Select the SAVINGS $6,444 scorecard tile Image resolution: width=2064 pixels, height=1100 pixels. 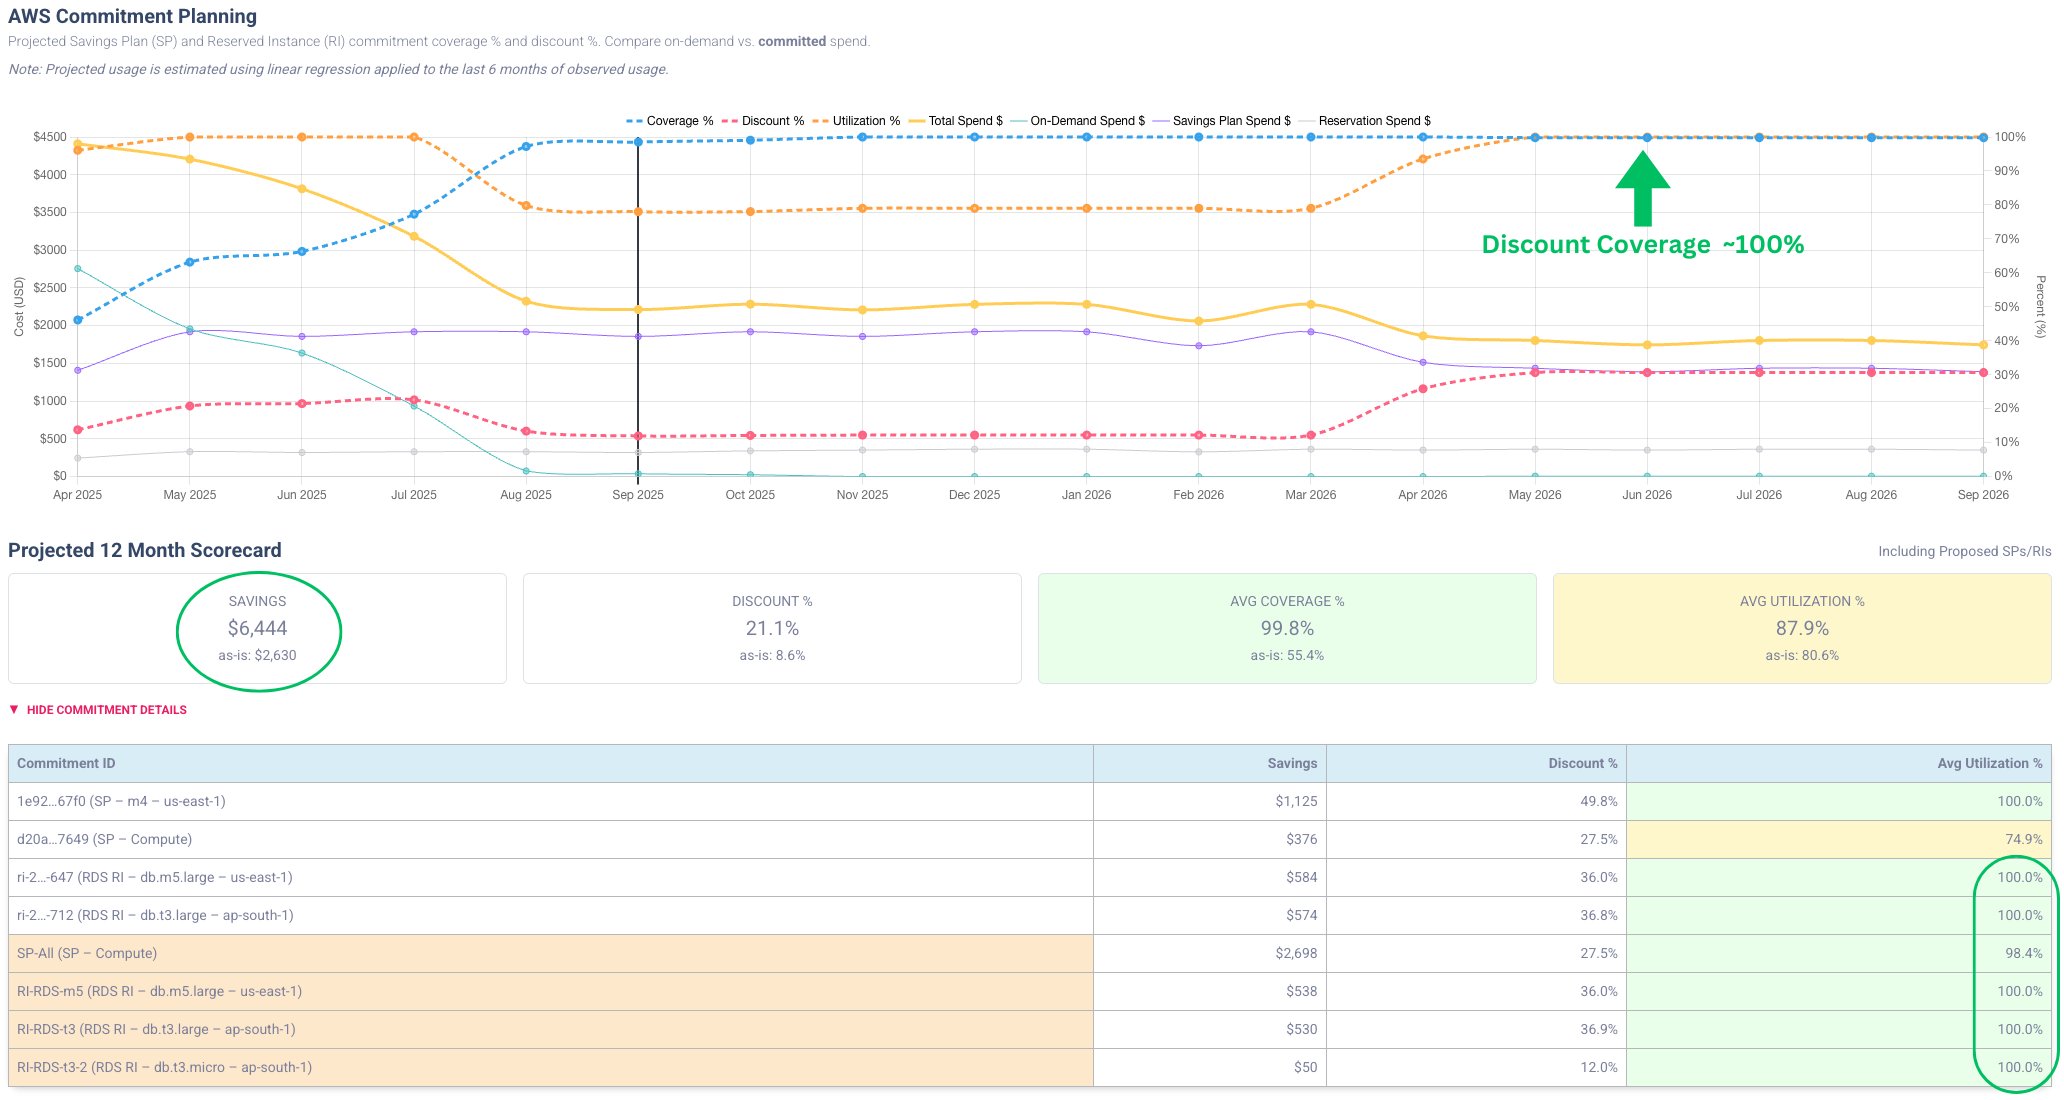click(x=257, y=628)
